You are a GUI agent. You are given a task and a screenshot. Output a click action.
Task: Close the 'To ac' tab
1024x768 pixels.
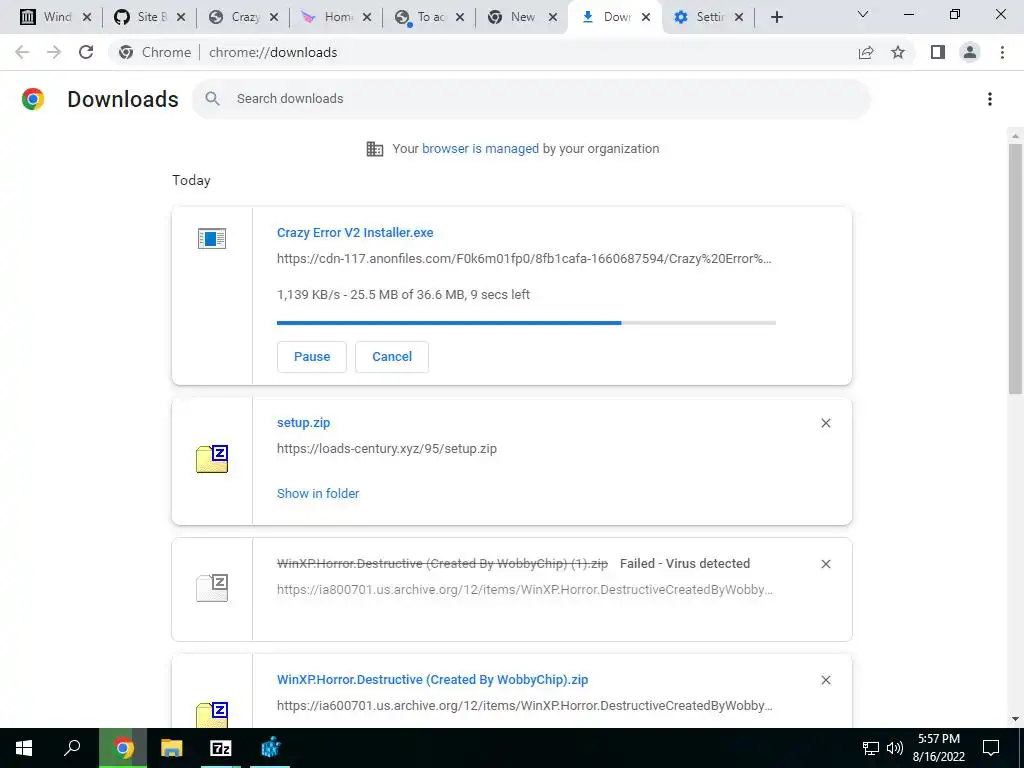coord(460,18)
